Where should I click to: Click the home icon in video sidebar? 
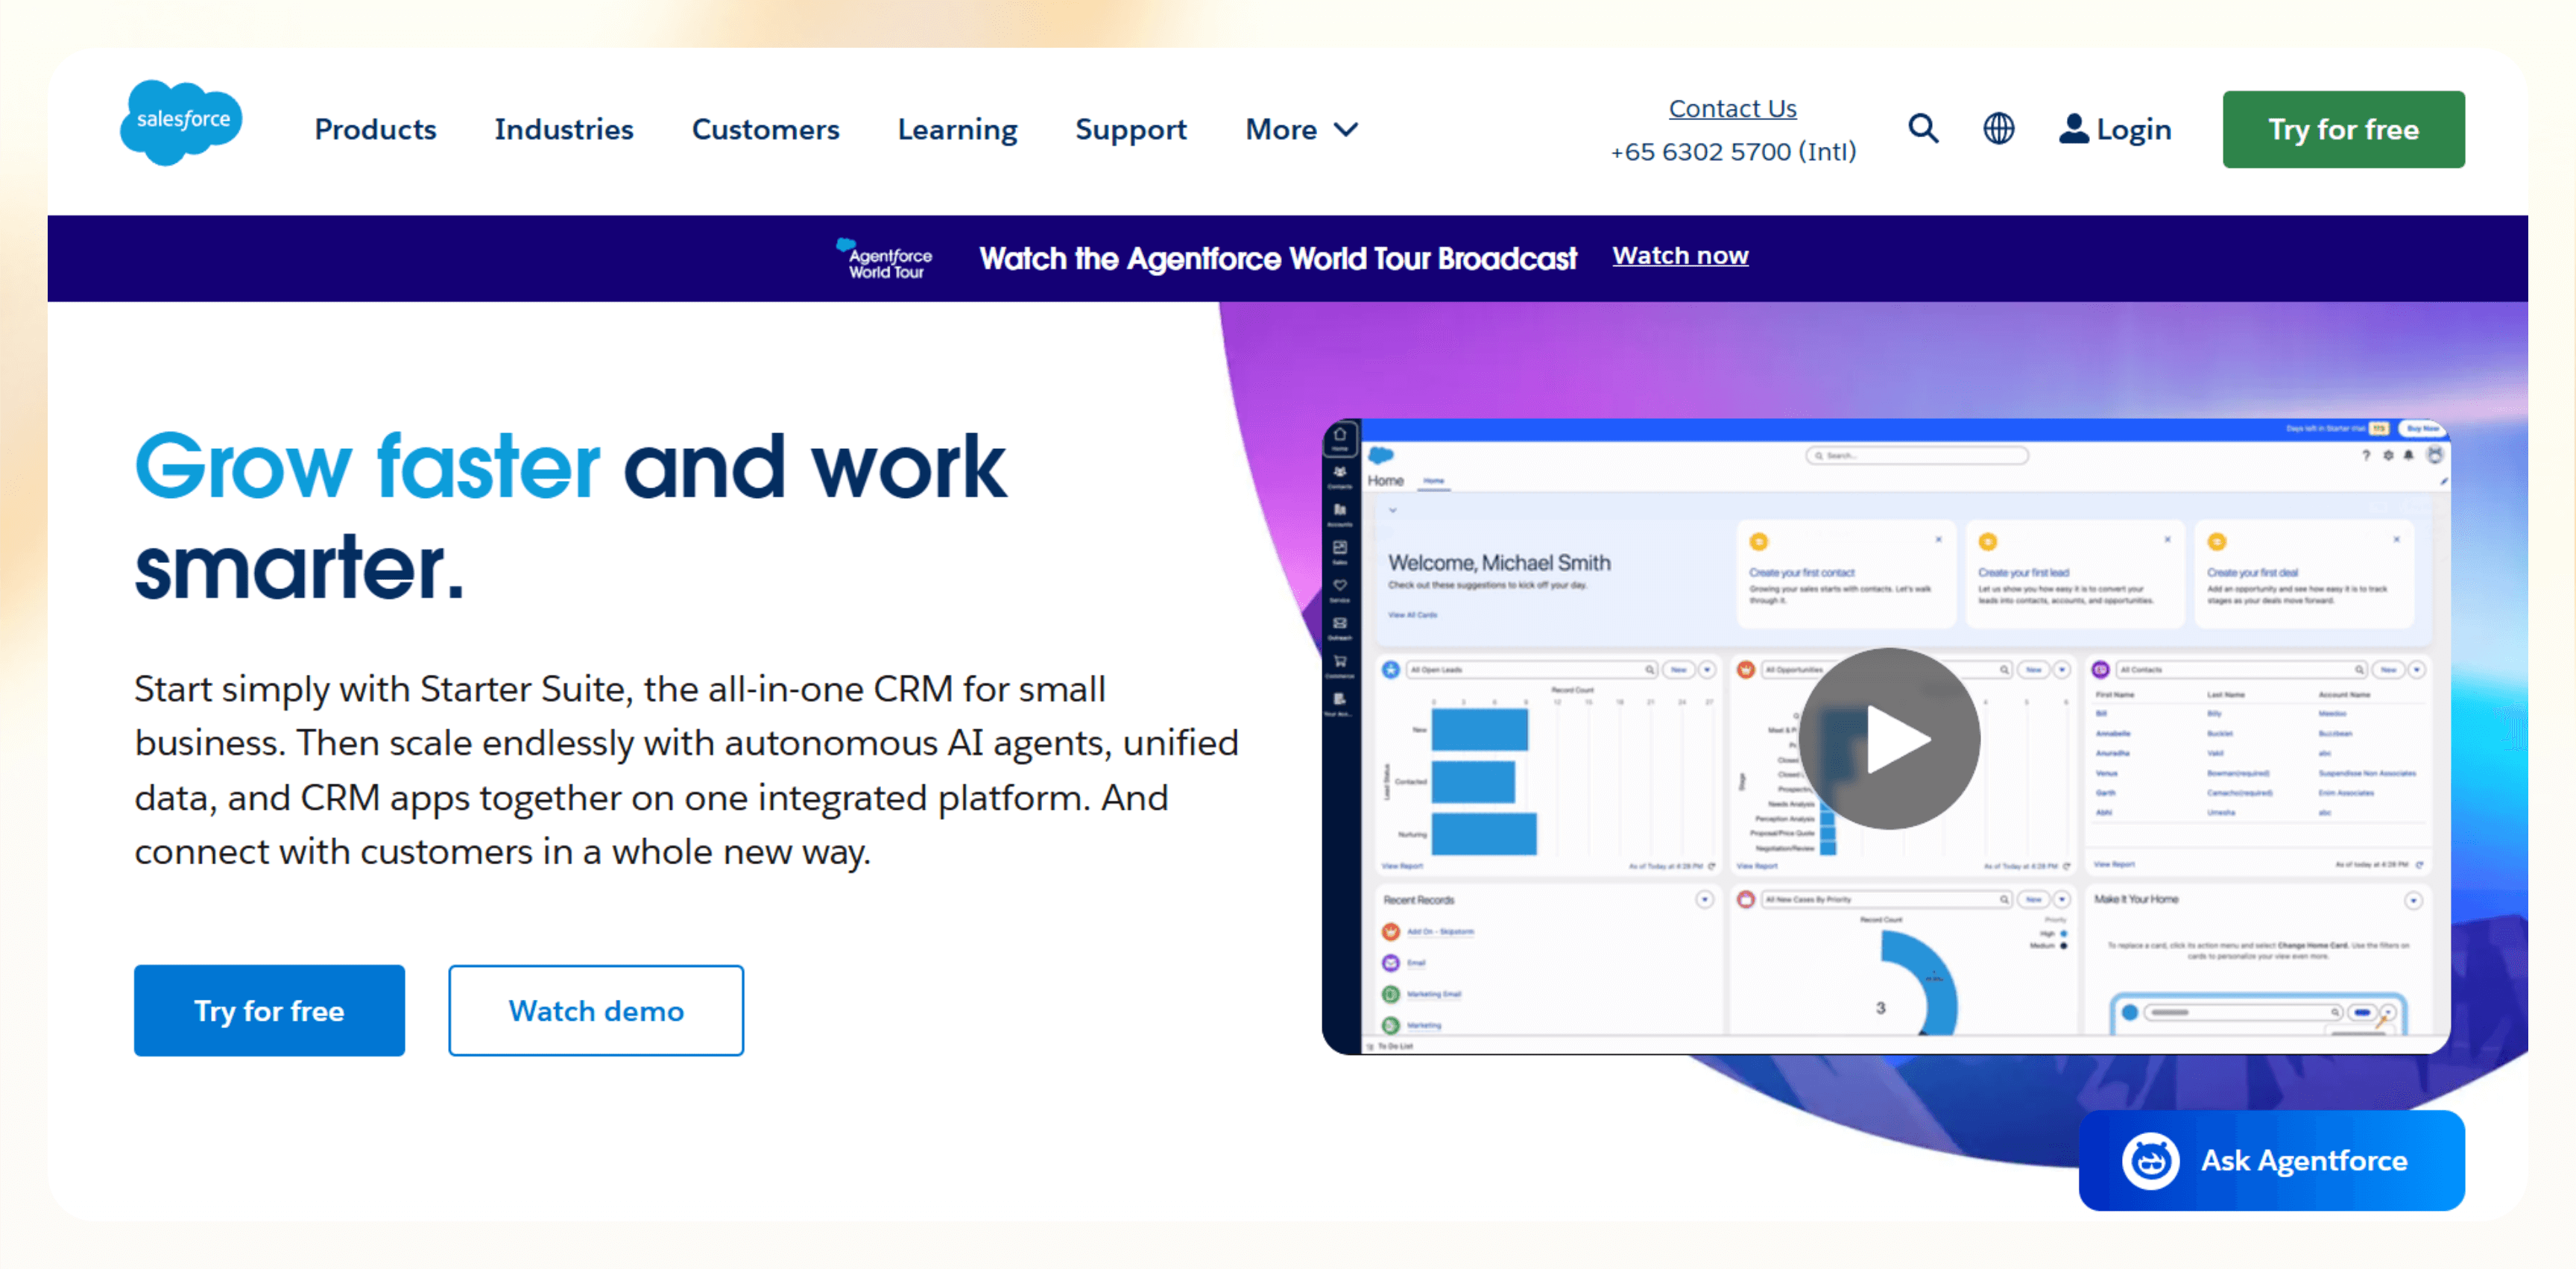point(1340,437)
